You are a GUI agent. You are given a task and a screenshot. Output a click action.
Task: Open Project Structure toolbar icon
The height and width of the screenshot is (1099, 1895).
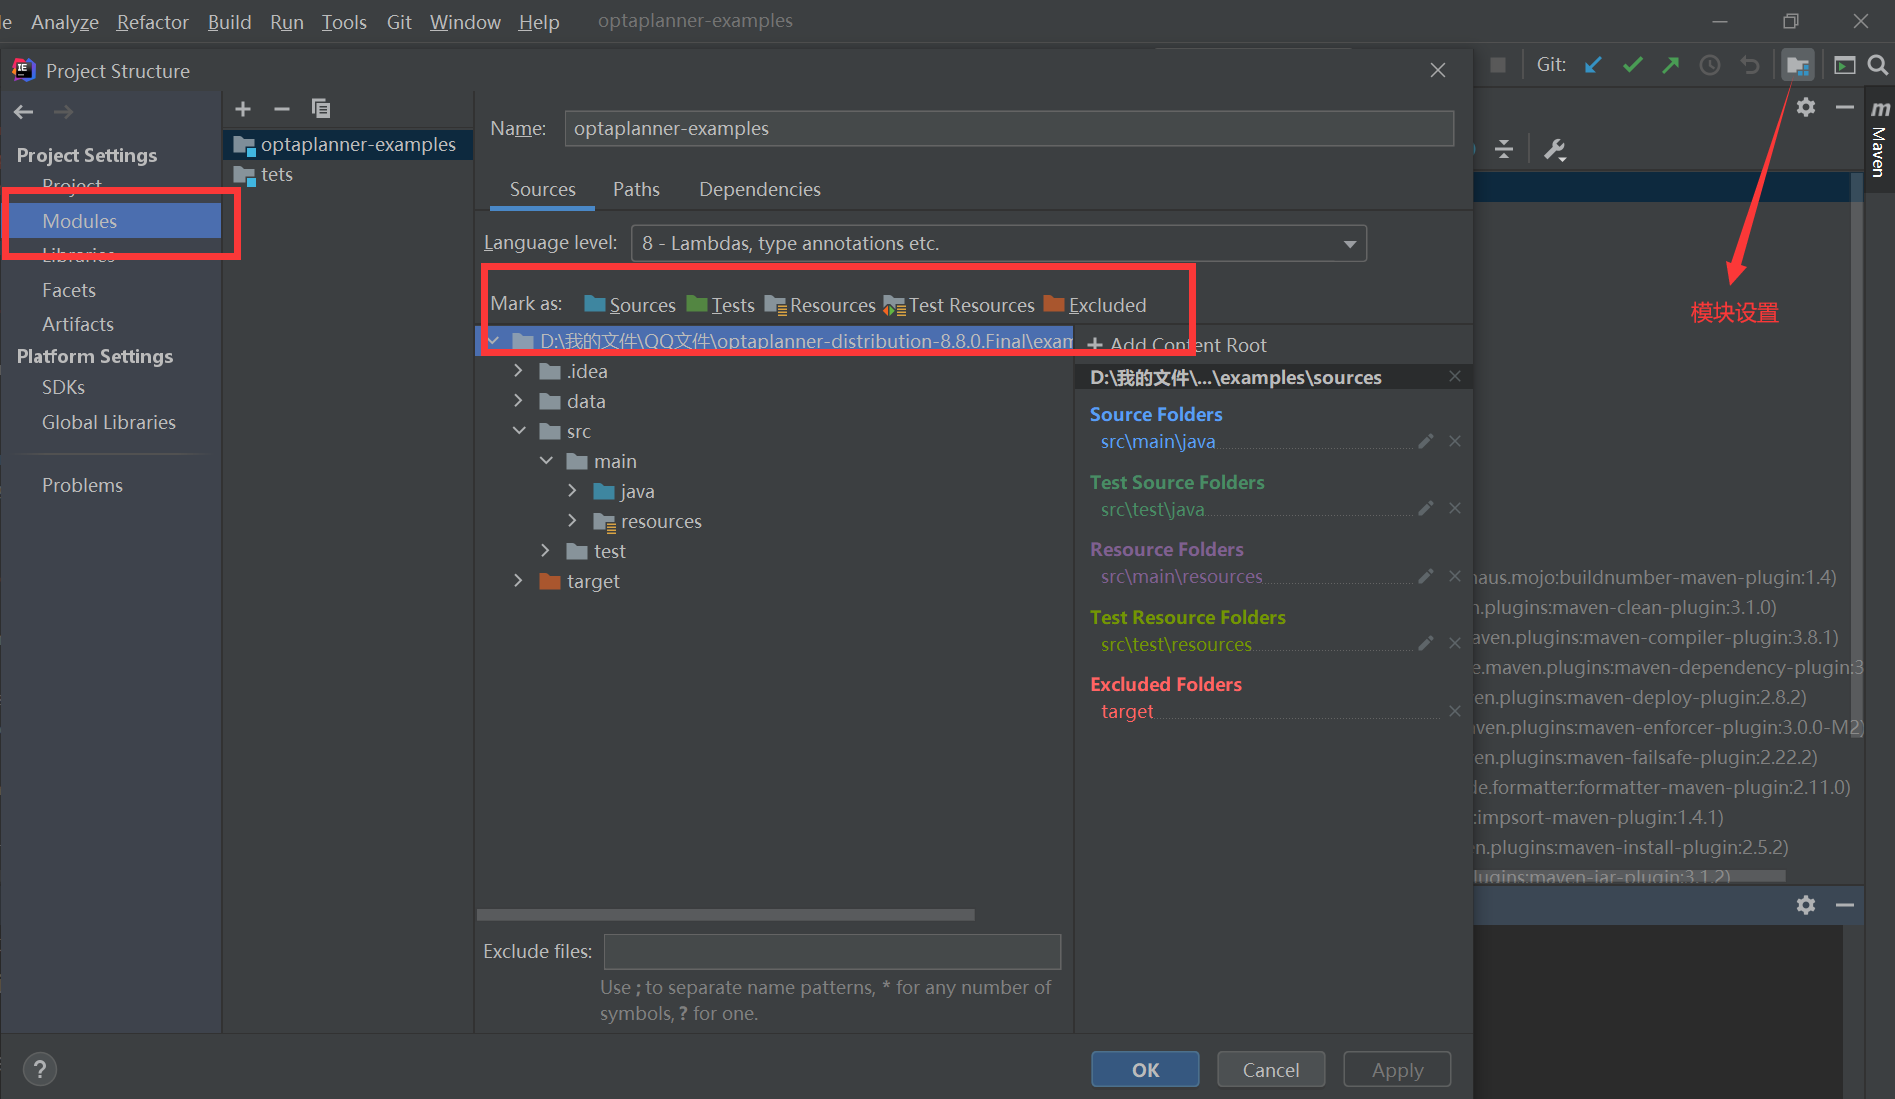pos(1797,66)
